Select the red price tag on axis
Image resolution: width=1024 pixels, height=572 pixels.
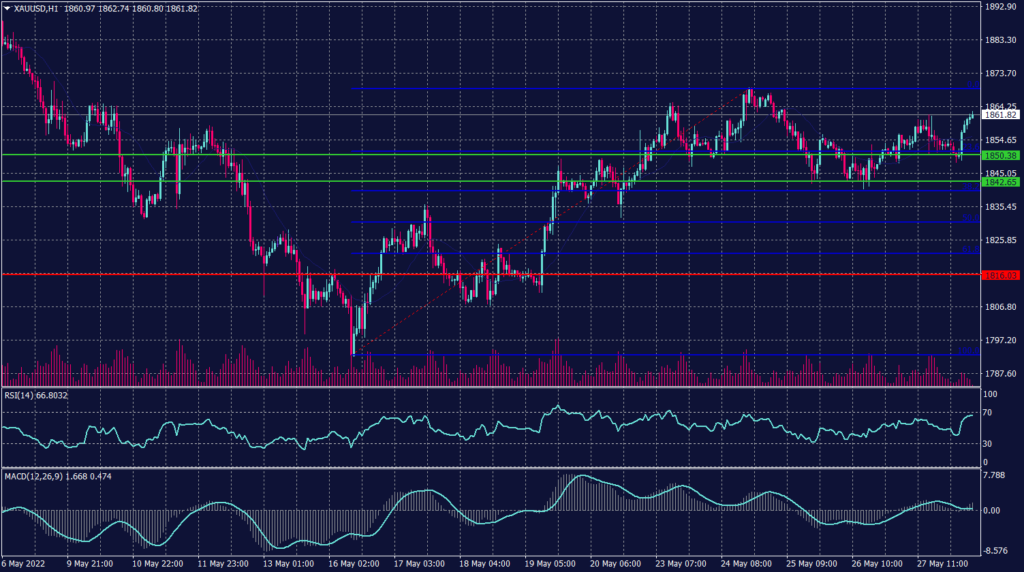tap(999, 275)
